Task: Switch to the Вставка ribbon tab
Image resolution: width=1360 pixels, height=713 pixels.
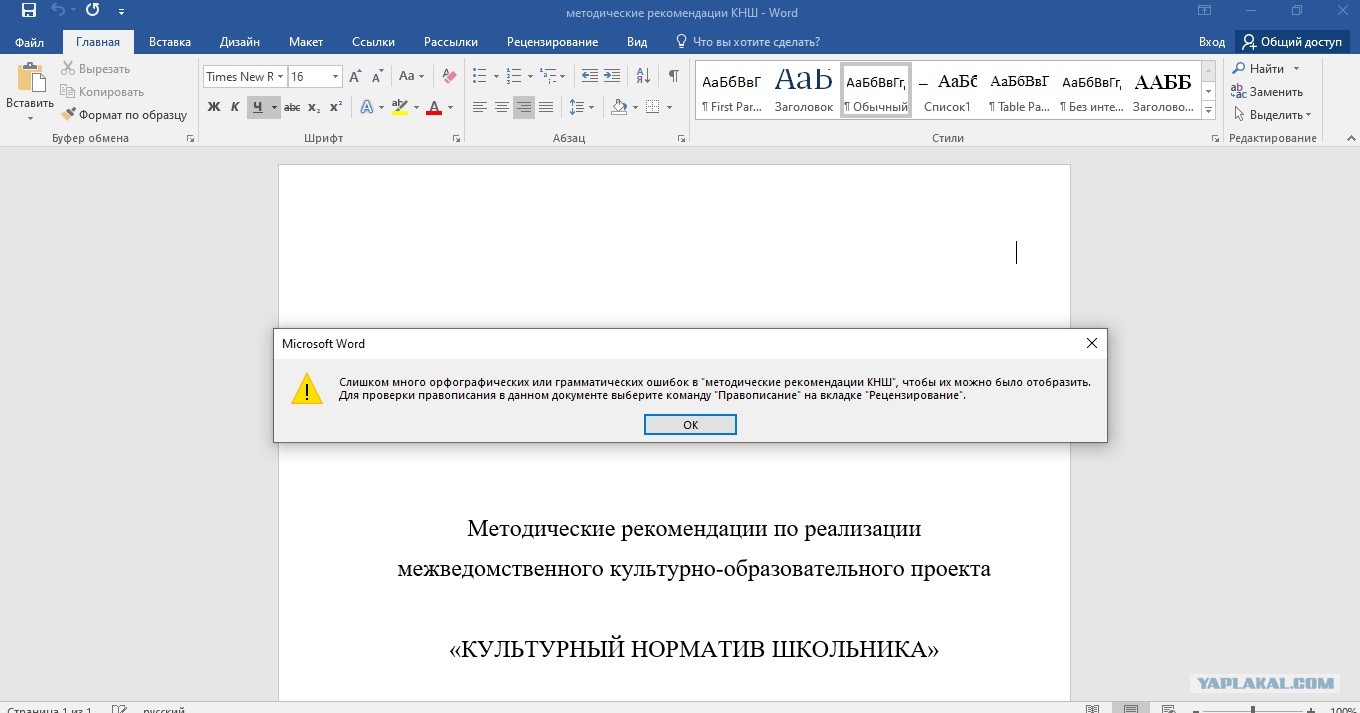Action: [170, 42]
